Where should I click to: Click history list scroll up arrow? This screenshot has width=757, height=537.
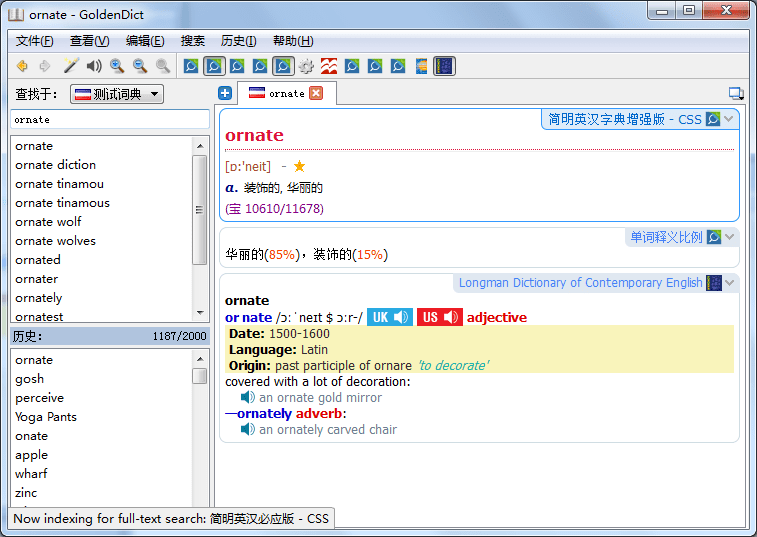(x=200, y=359)
